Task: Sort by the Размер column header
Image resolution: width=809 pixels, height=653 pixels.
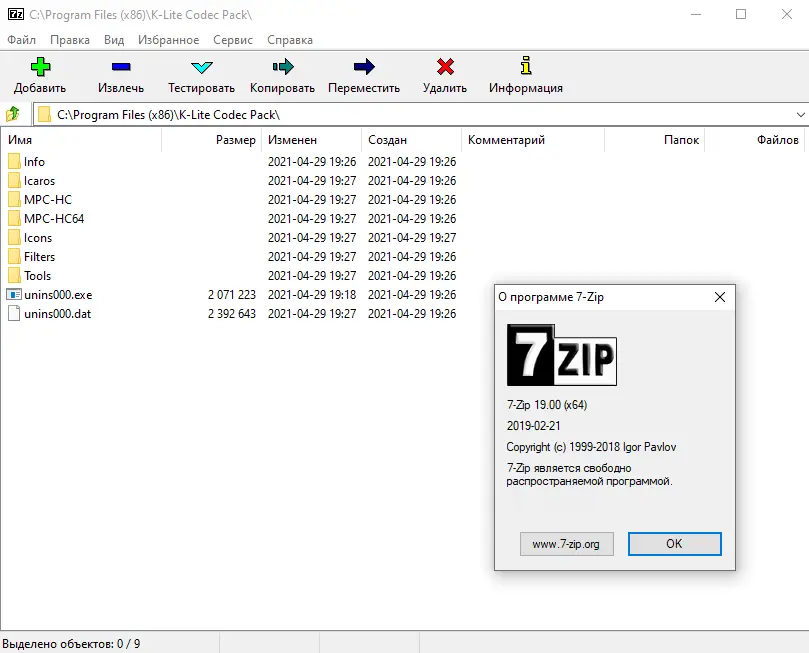Action: click(x=212, y=140)
